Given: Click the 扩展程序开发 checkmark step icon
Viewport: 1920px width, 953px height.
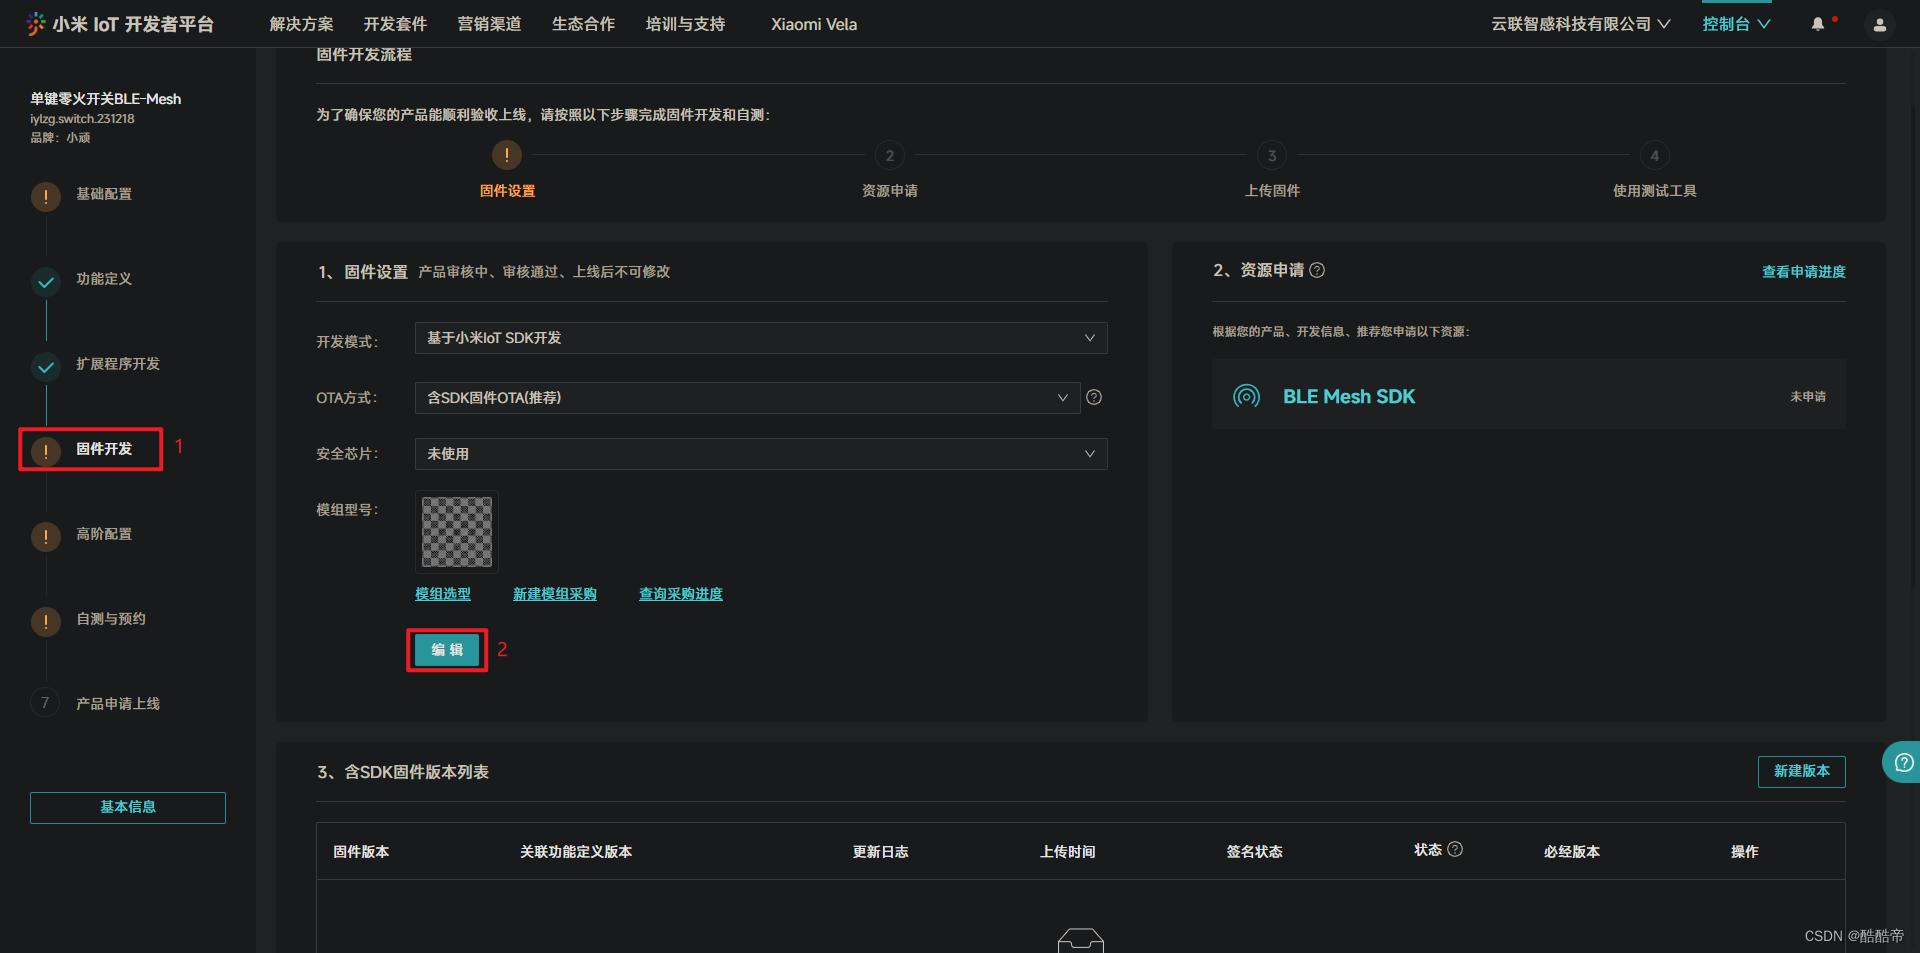Looking at the screenshot, I should point(46,367).
